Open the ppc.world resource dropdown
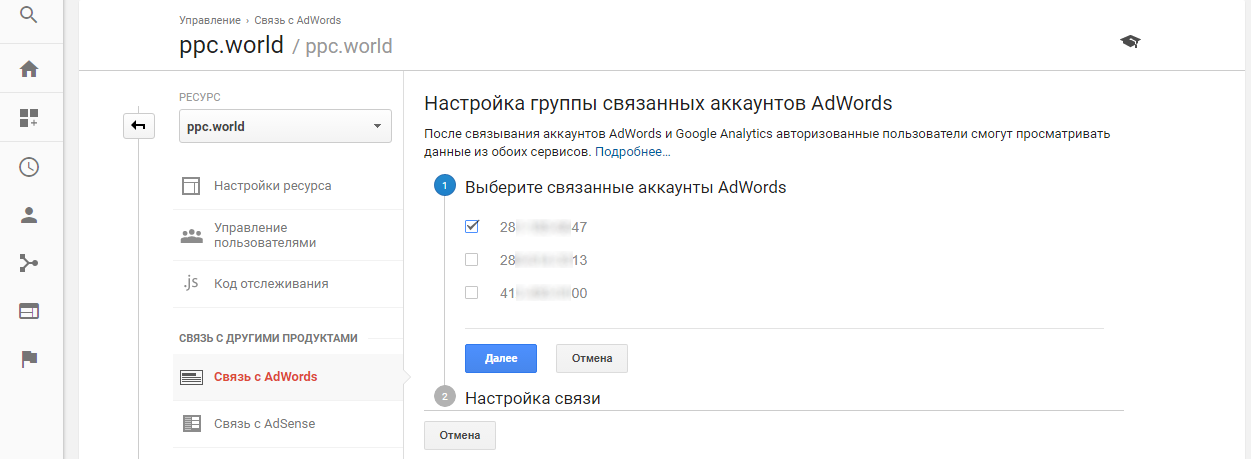This screenshot has width=1251, height=459. coord(285,127)
